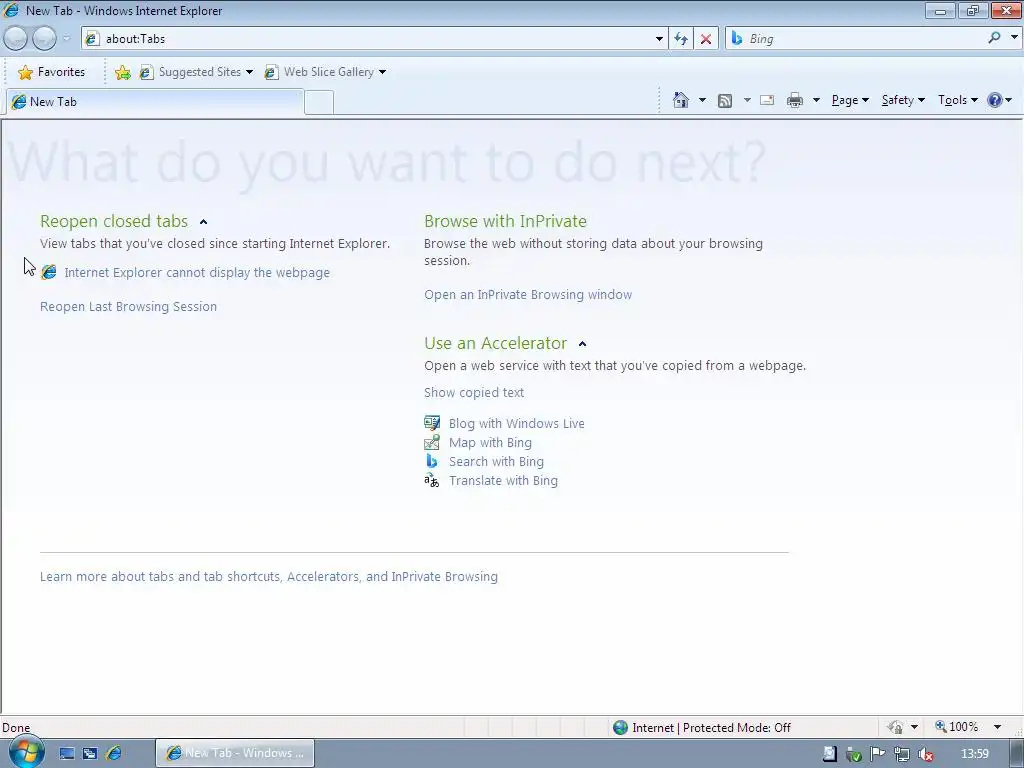Collapse the Reopen closed tabs section
The width and height of the screenshot is (1024, 768).
[x=203, y=222]
